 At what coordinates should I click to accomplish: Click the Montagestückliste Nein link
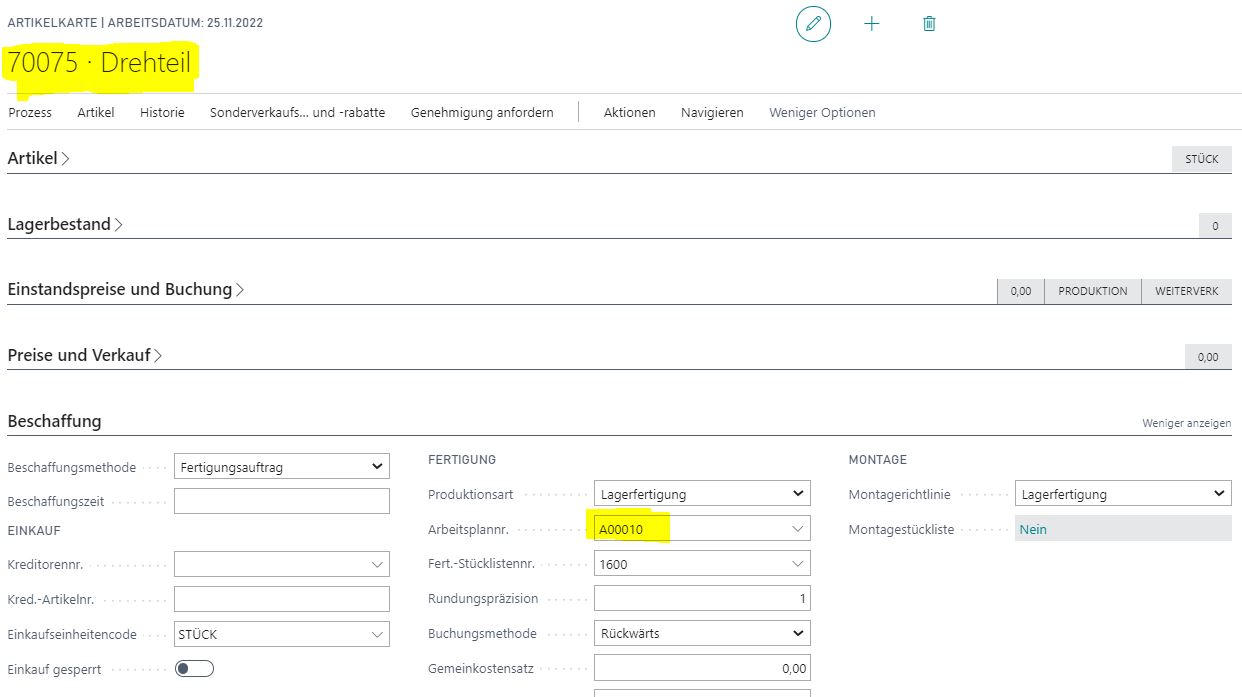1033,529
